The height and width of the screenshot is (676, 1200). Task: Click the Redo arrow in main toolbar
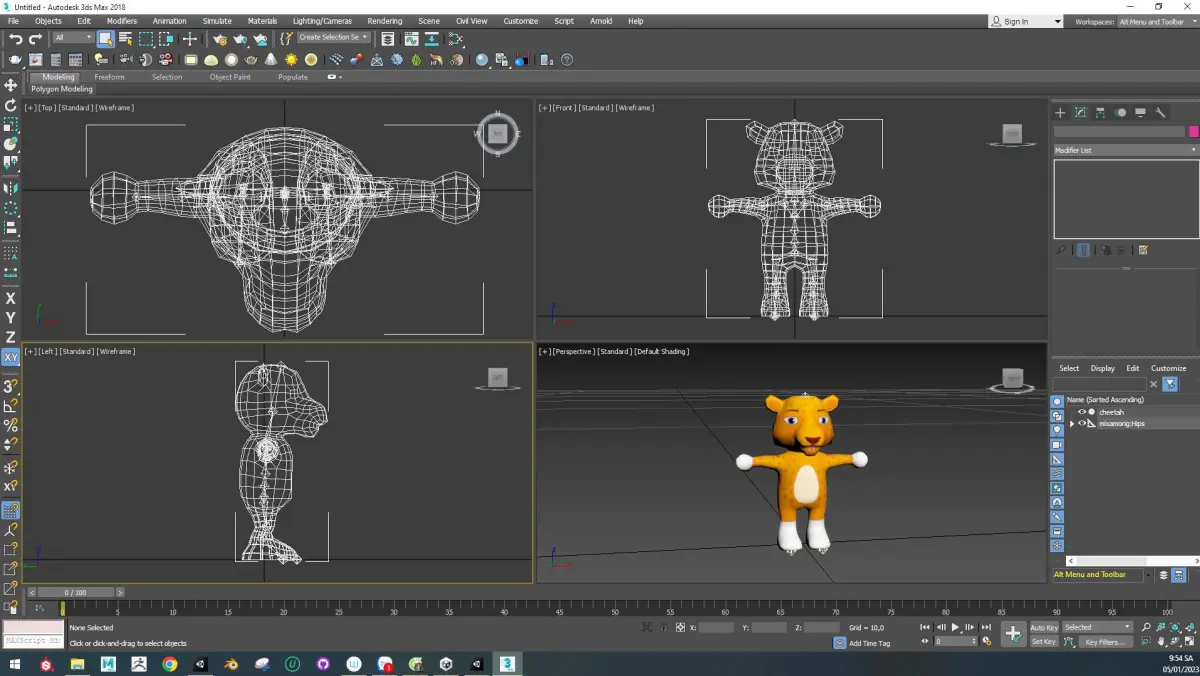[x=36, y=39]
